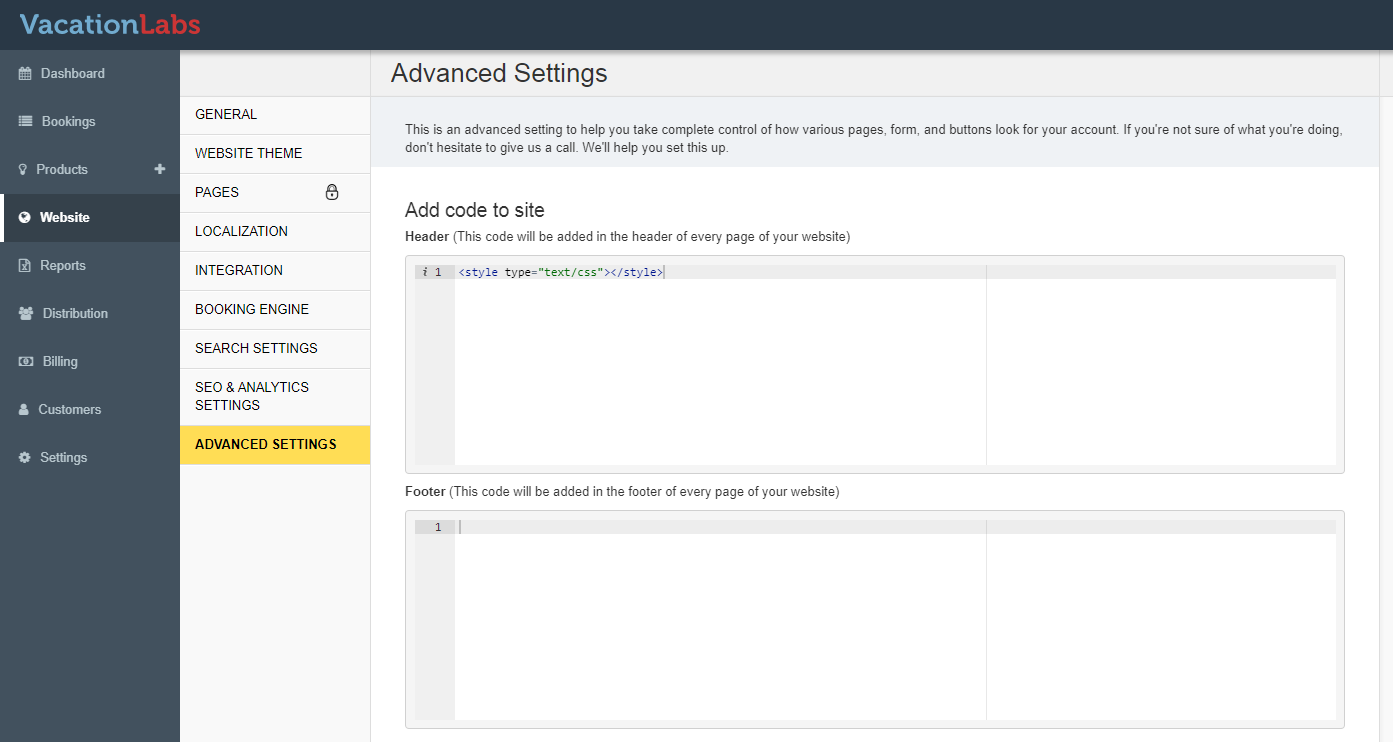1393x742 pixels.
Task: Click inside the Header code editor
Action: point(720,365)
